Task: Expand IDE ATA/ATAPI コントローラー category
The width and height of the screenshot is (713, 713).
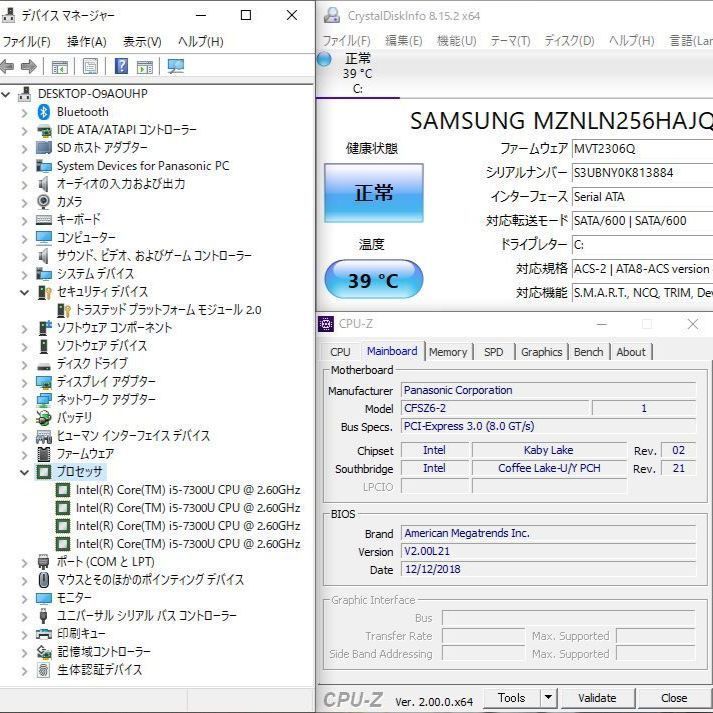Action: coord(25,131)
